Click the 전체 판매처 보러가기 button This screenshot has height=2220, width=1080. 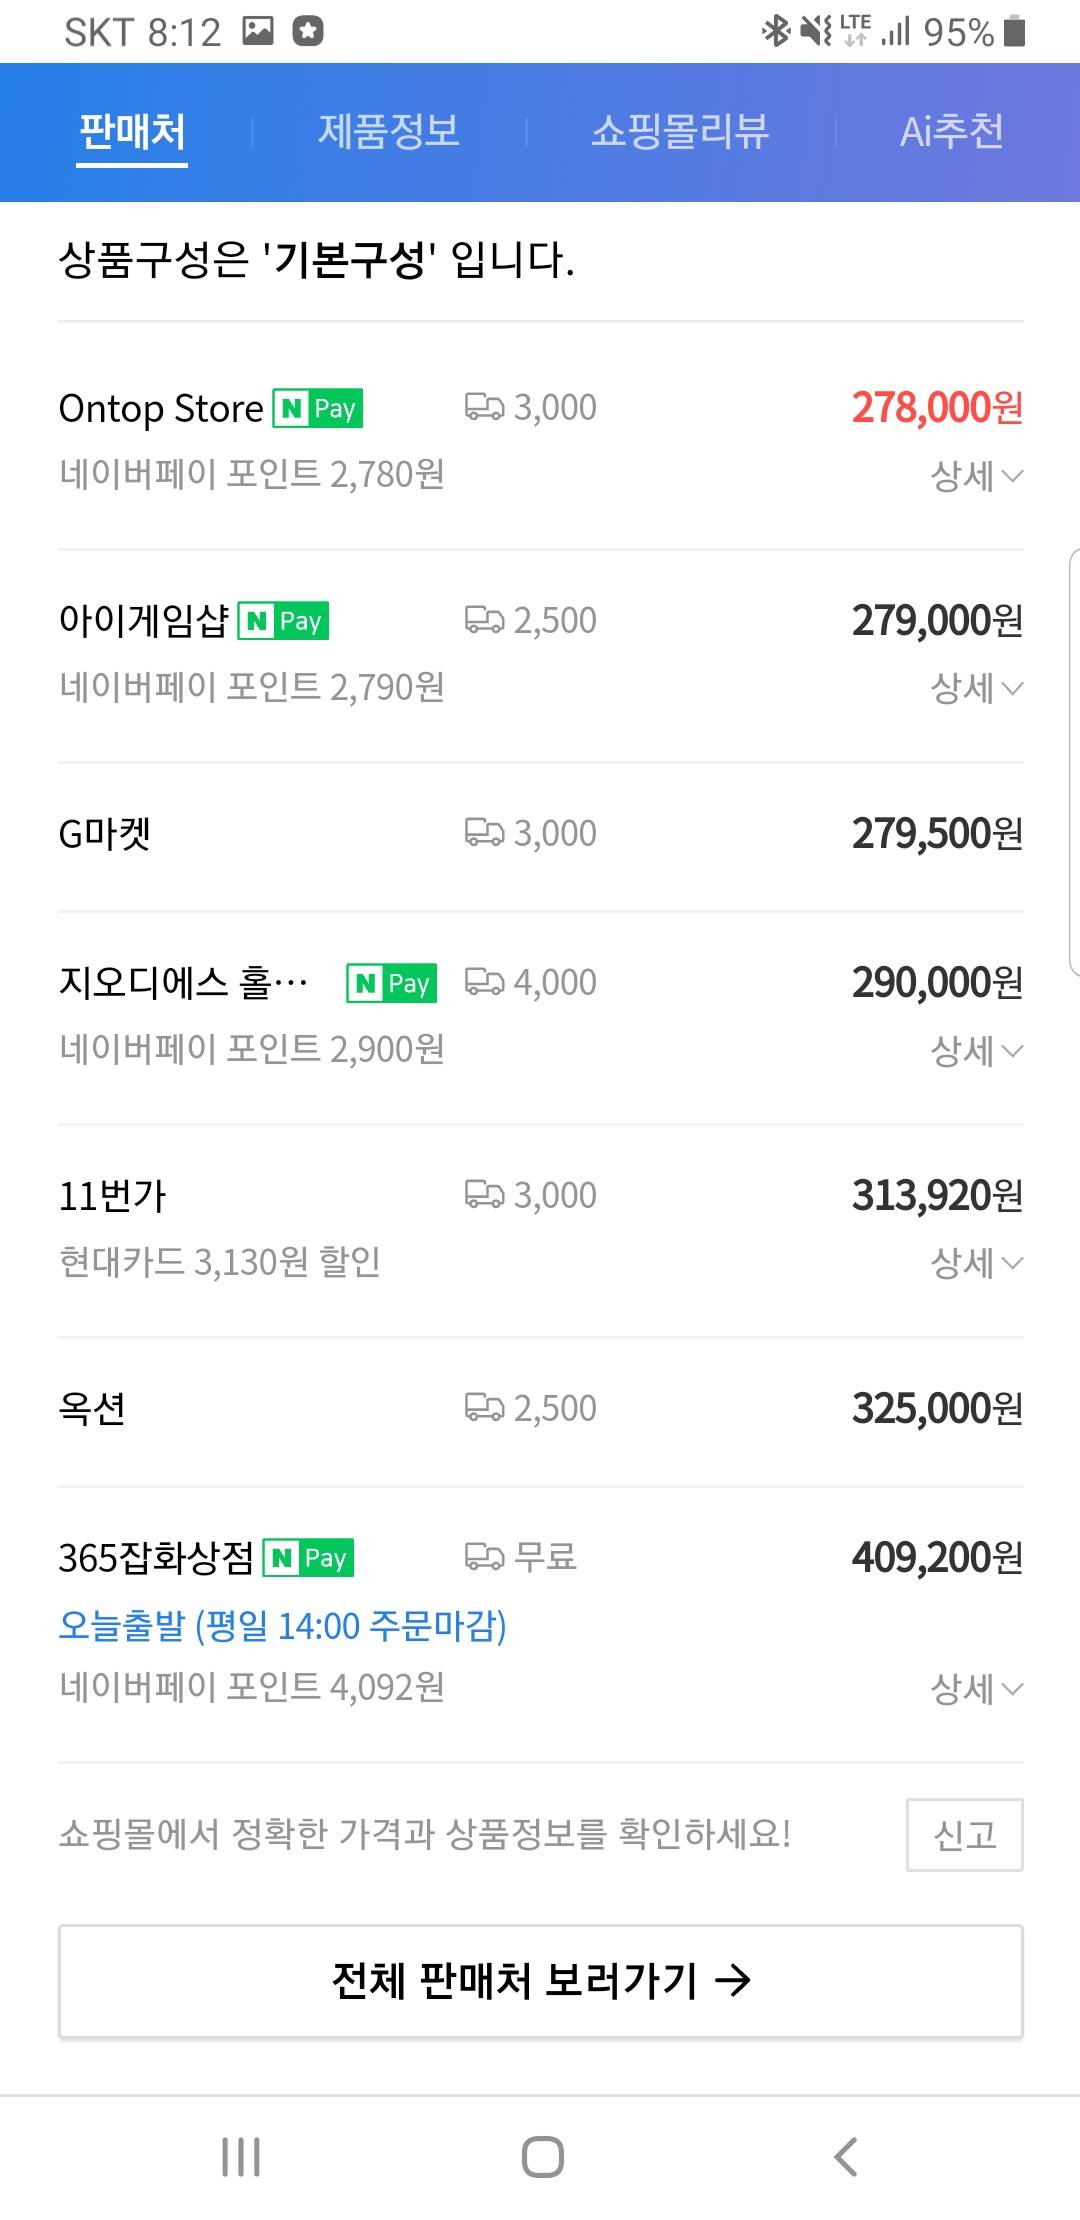pos(540,1981)
